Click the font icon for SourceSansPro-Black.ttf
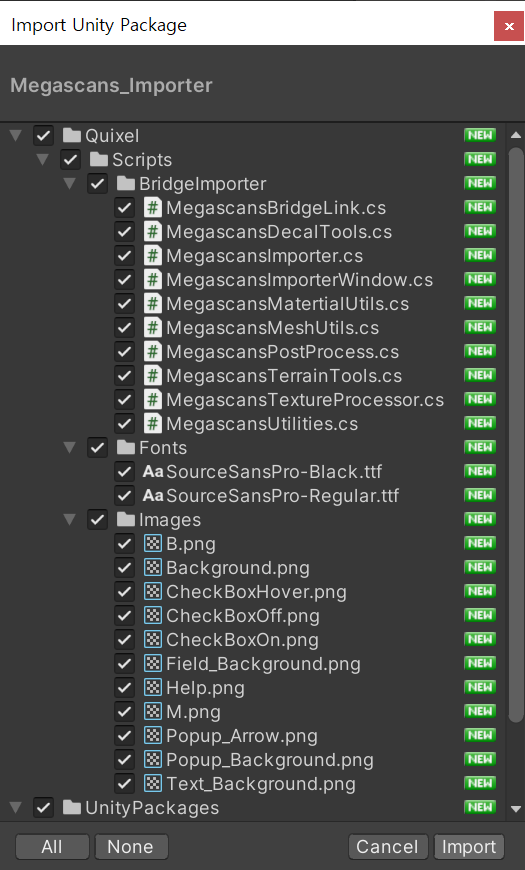The width and height of the screenshot is (525, 870). tap(153, 472)
